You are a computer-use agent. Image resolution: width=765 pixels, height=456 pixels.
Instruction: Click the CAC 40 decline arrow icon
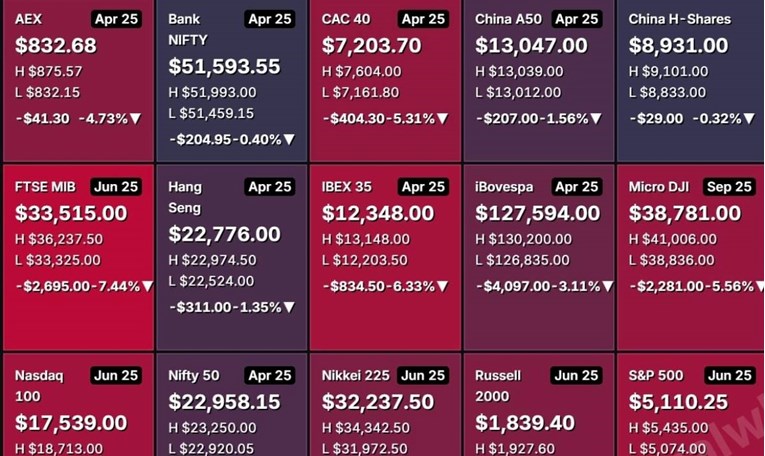(442, 118)
